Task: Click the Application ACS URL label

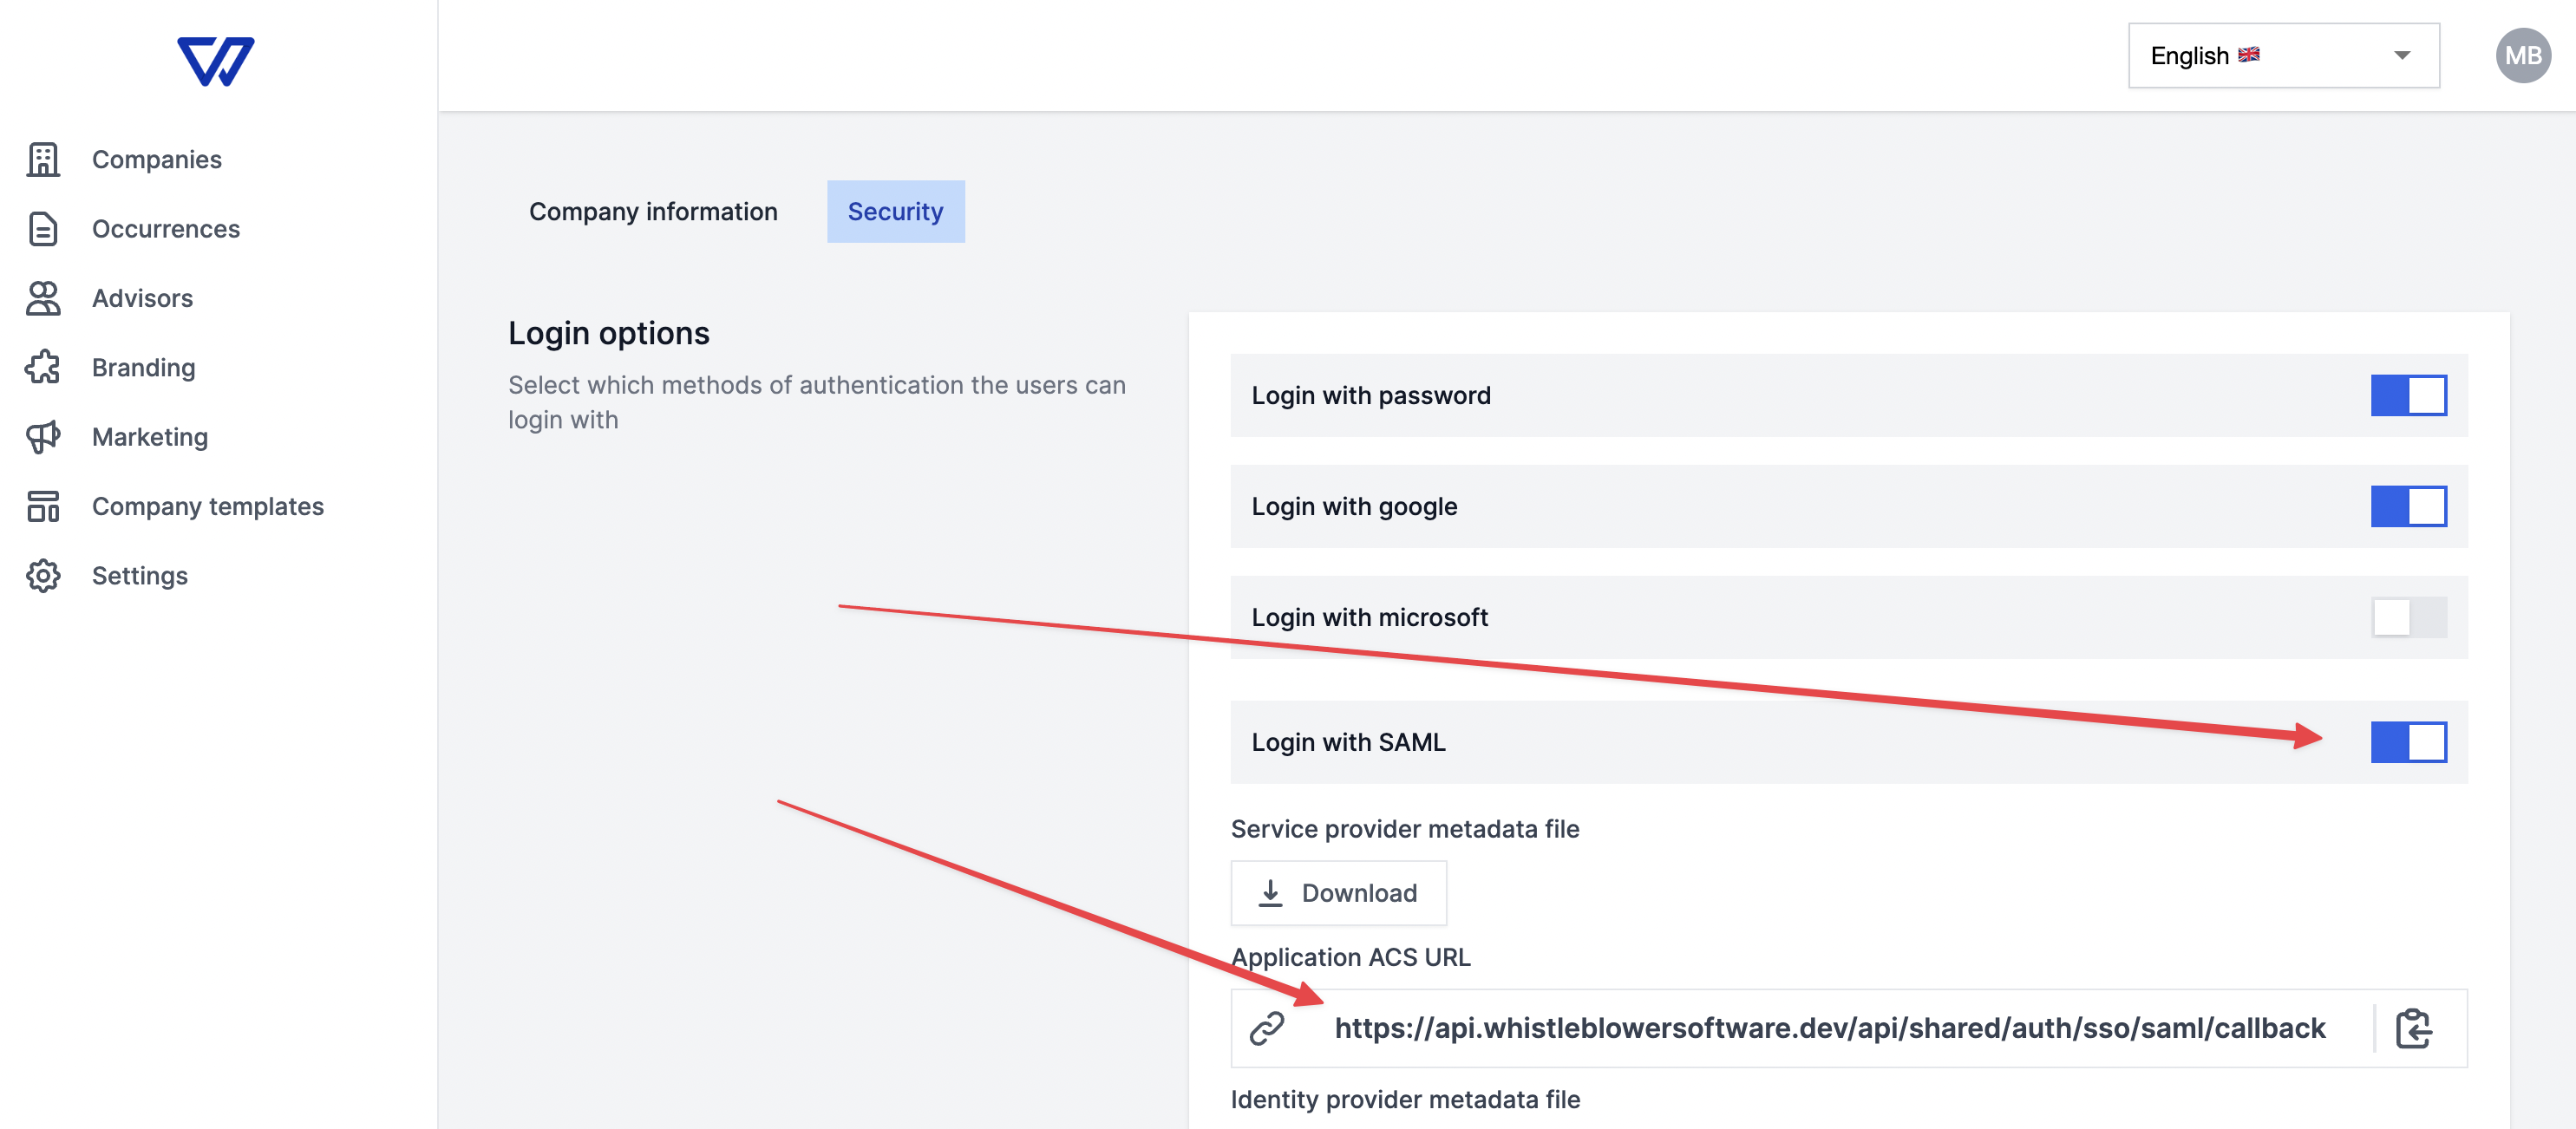Action: [x=1351, y=957]
